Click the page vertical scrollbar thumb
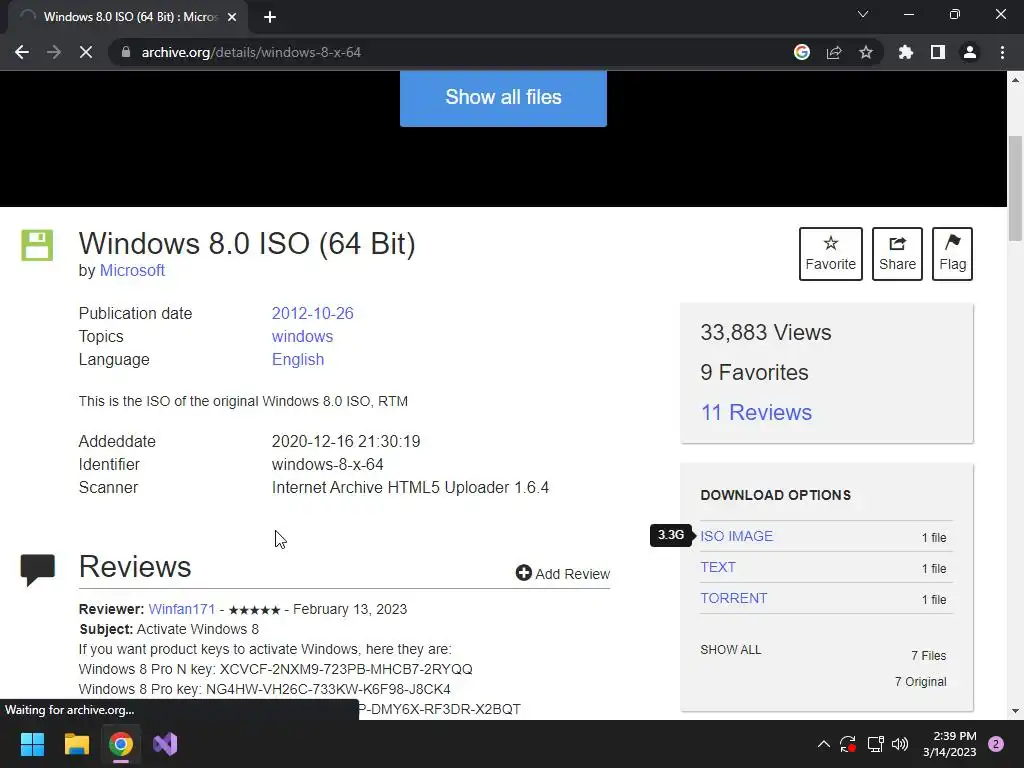The image size is (1024, 768). (x=1015, y=188)
